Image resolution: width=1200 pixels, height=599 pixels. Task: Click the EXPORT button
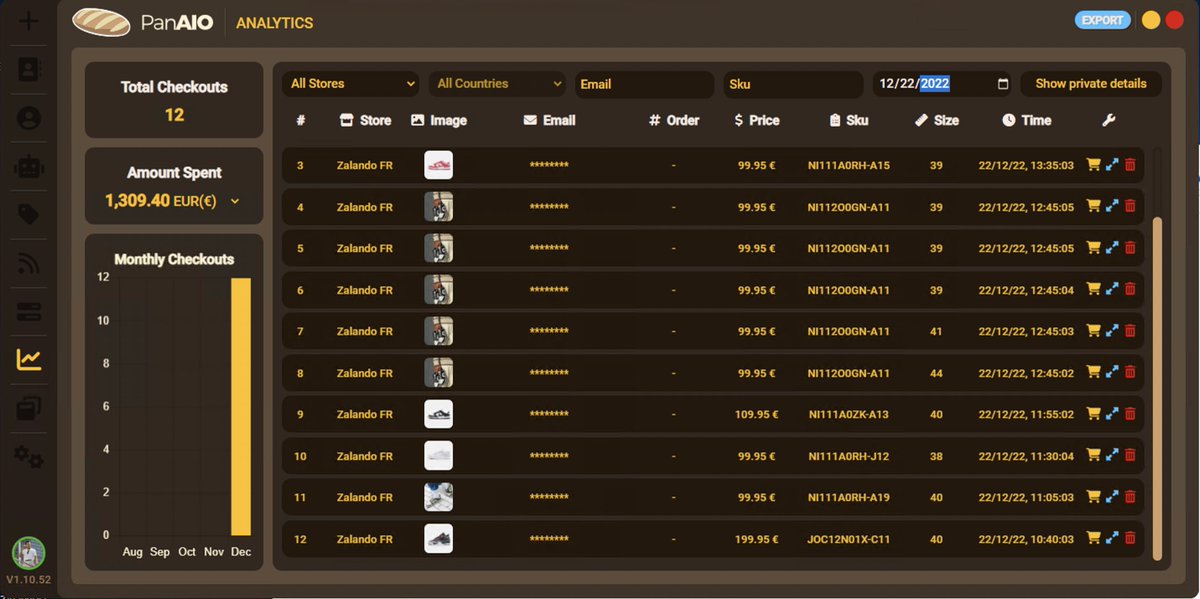tap(1103, 20)
